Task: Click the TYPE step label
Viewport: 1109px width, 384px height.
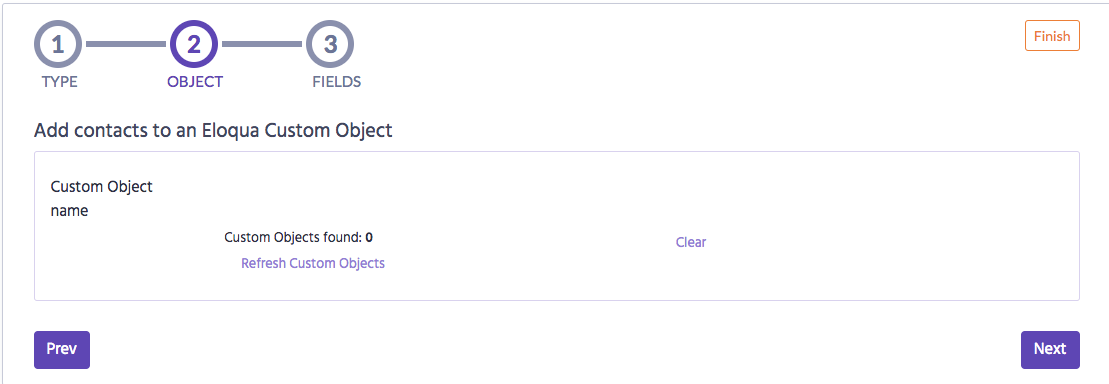Action: (59, 82)
